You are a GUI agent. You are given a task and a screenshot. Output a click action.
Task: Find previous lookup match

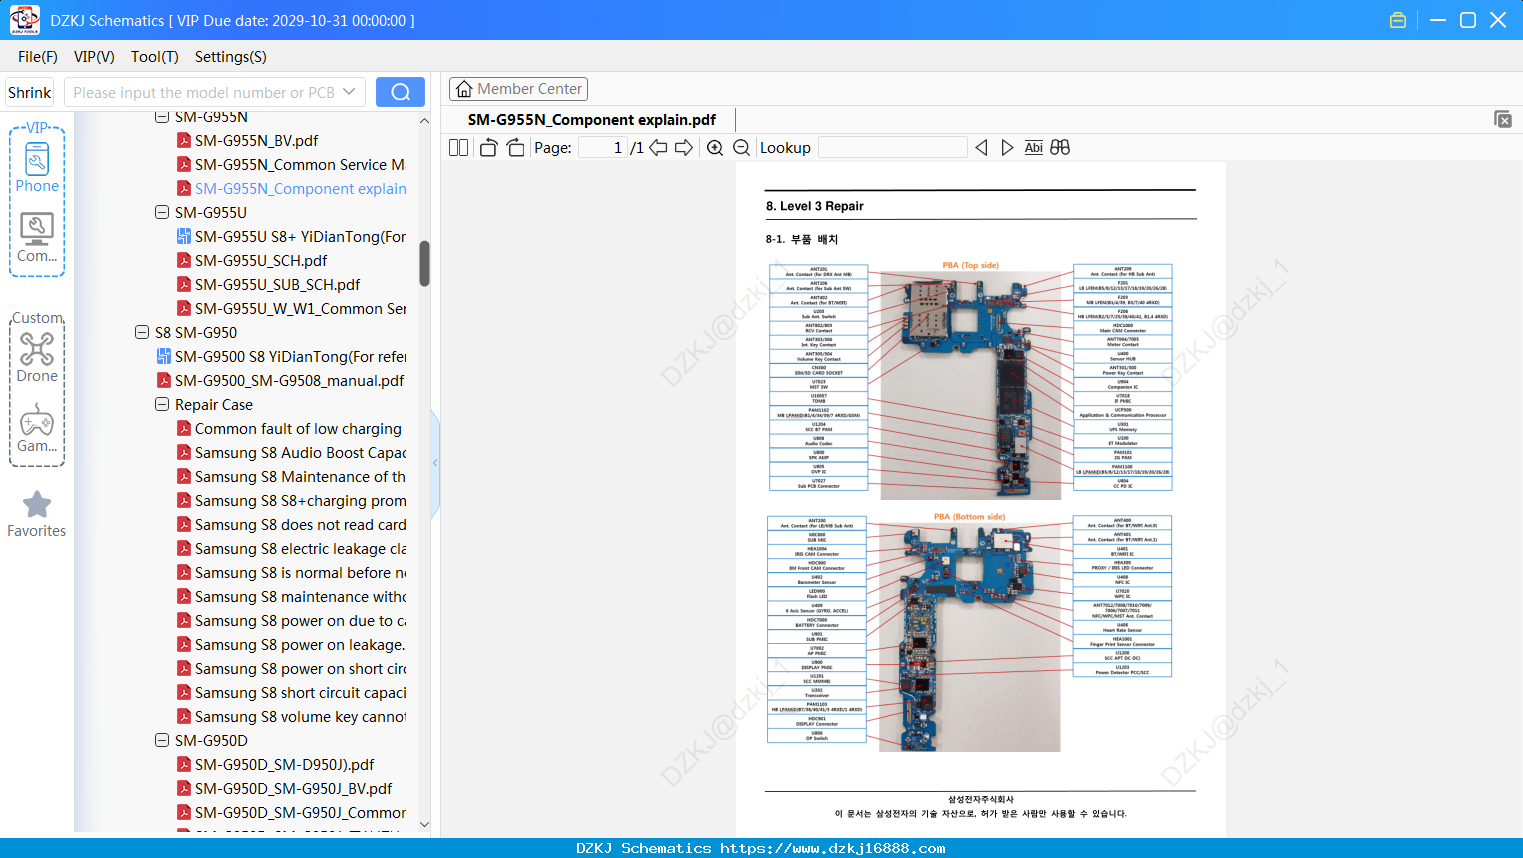(x=981, y=148)
